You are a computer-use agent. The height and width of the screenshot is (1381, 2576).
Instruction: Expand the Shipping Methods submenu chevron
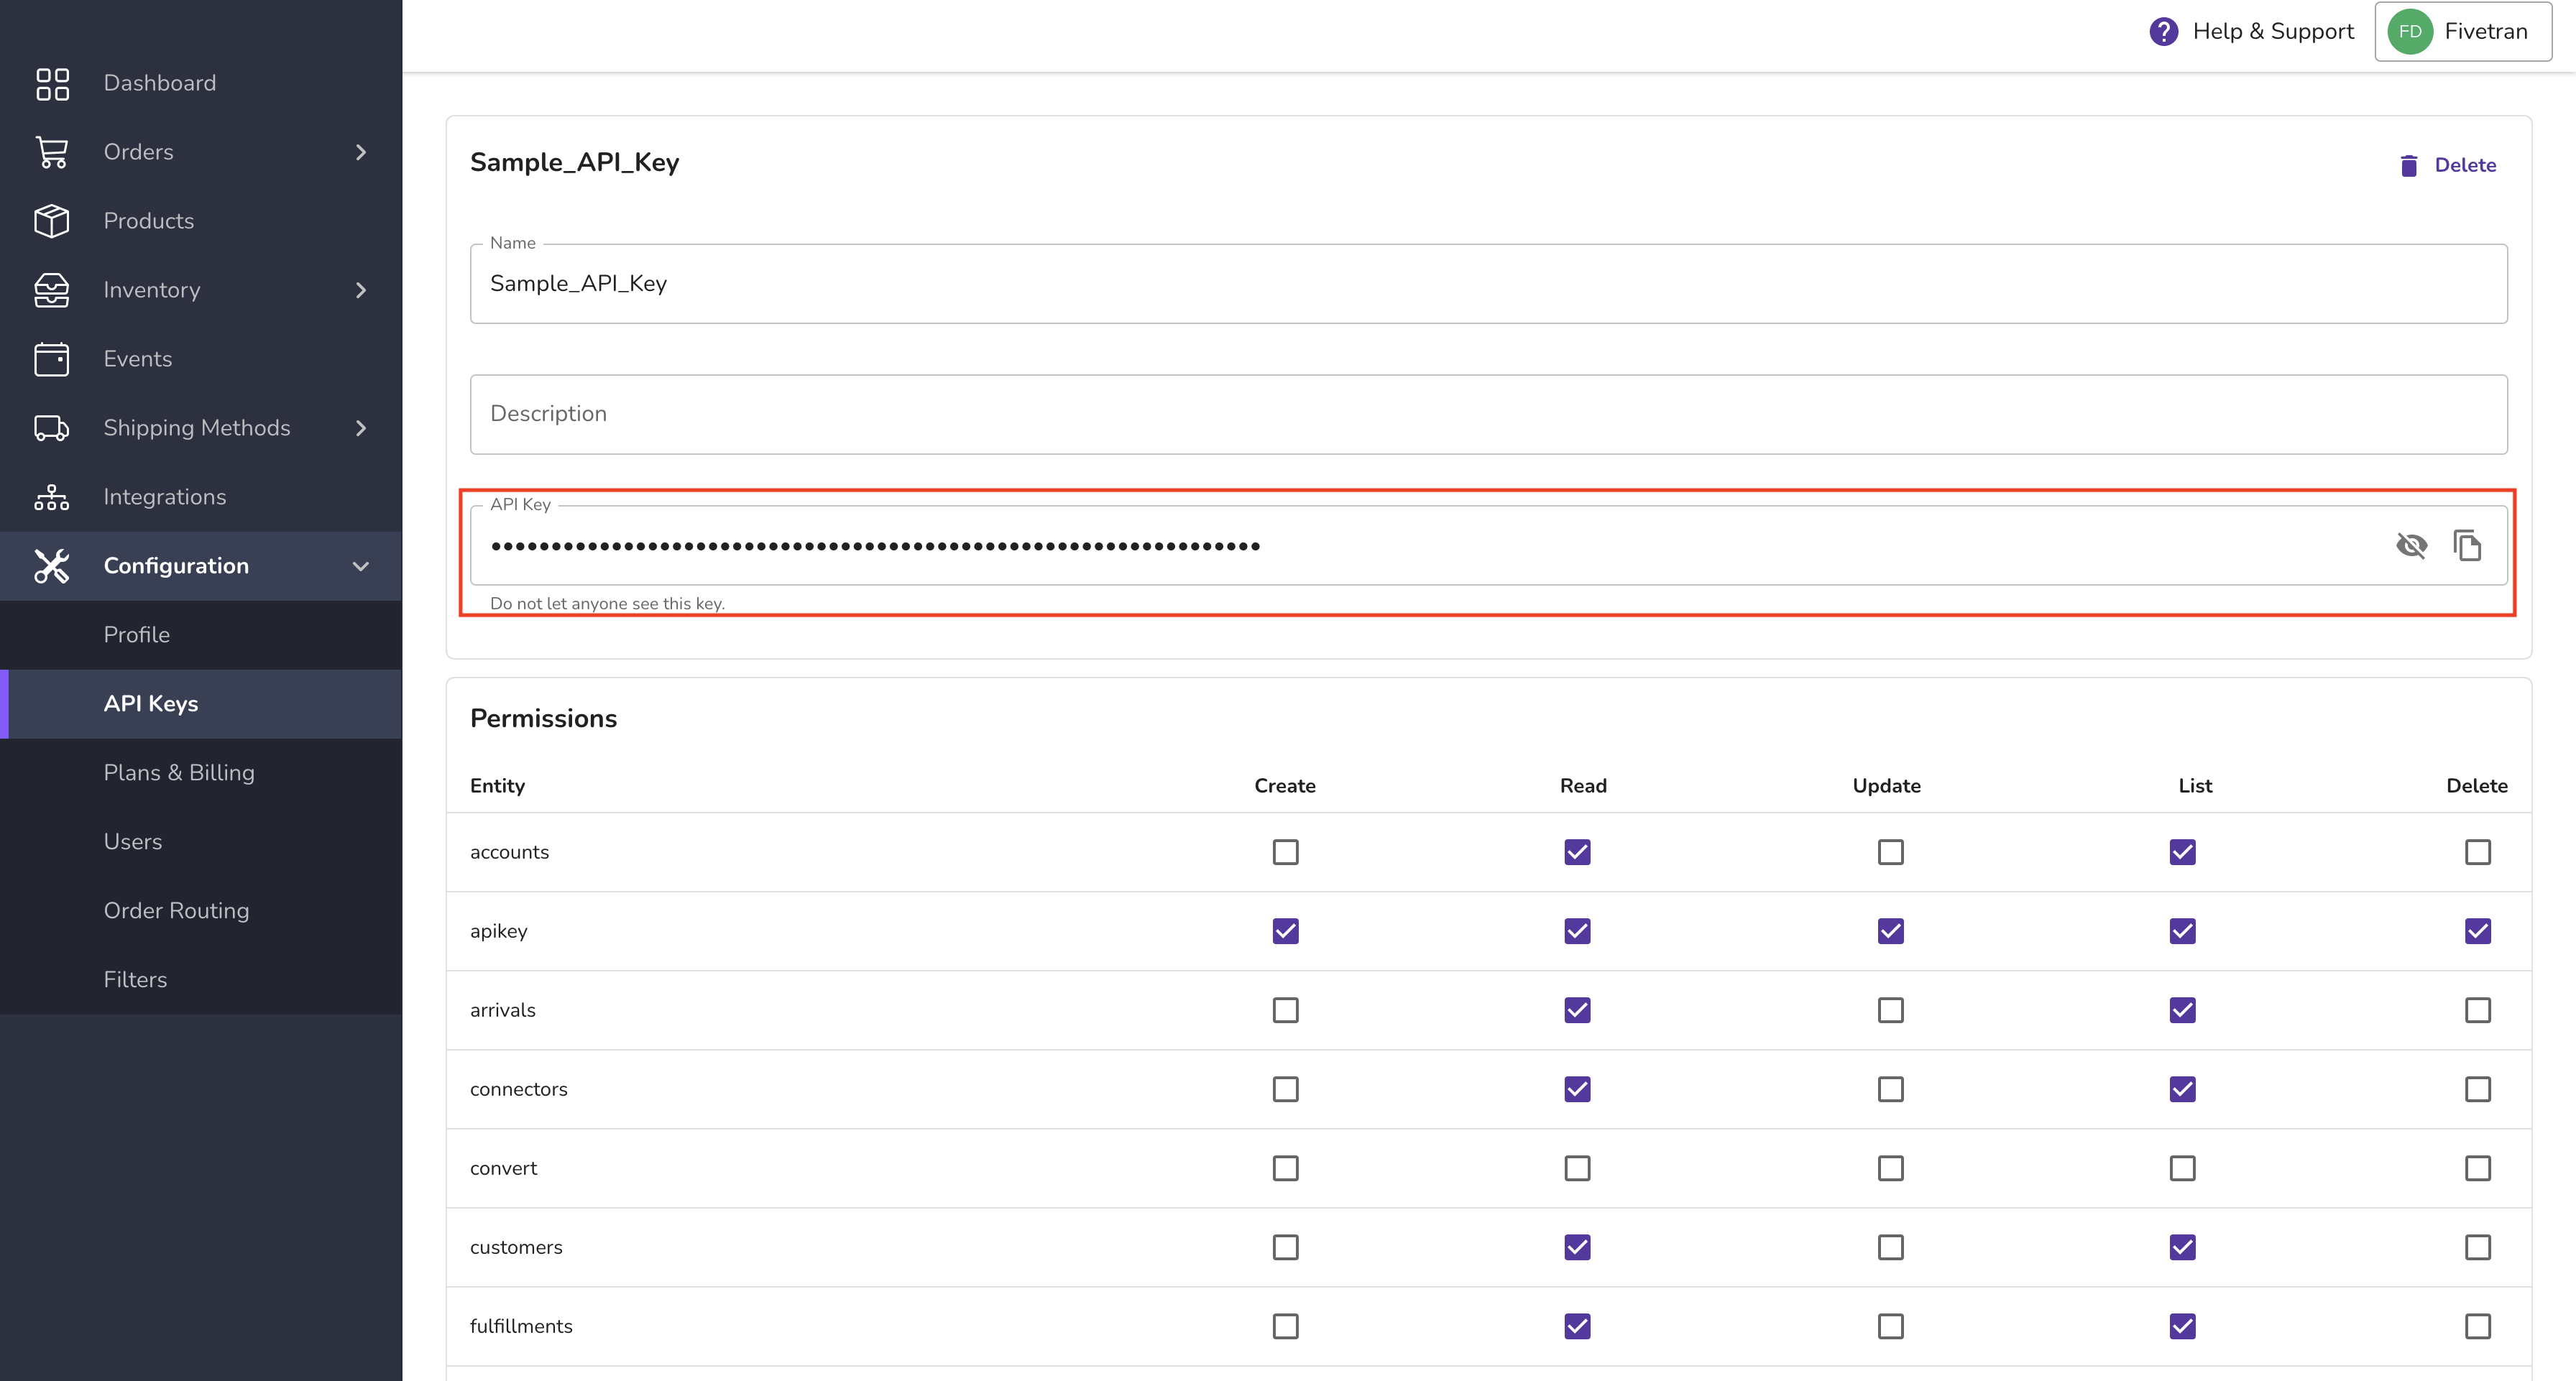coord(361,428)
